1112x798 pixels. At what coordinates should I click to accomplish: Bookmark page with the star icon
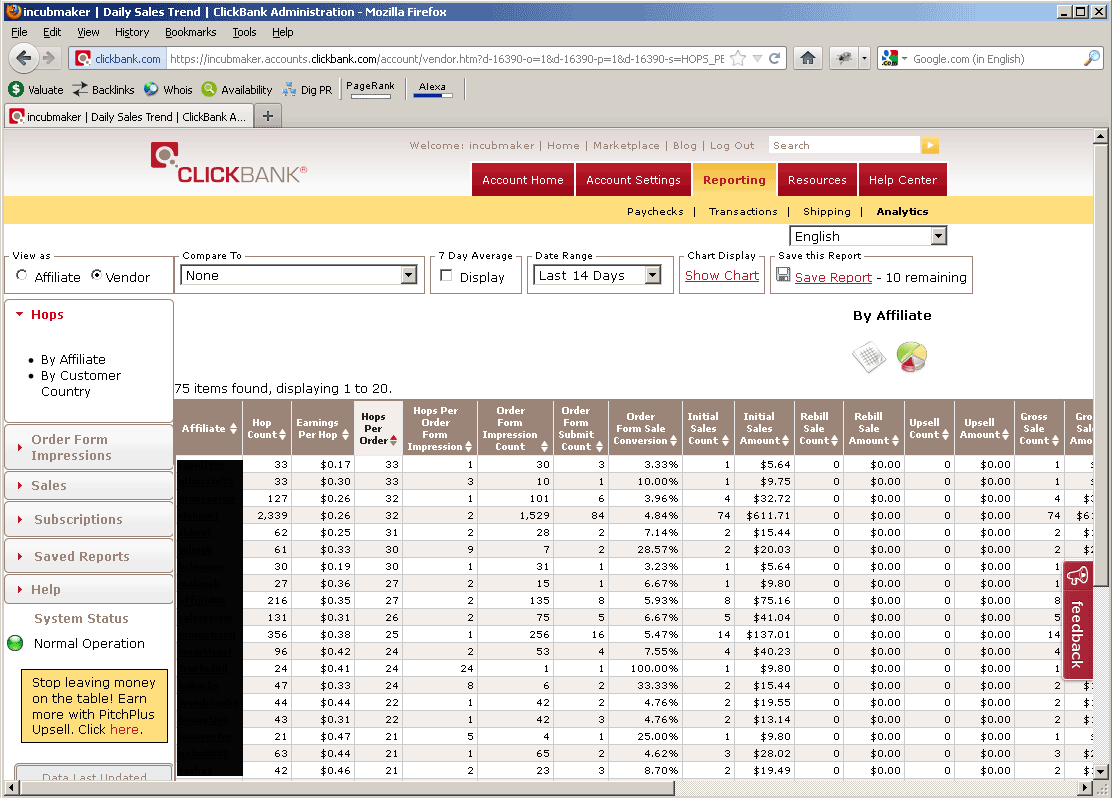click(x=738, y=59)
